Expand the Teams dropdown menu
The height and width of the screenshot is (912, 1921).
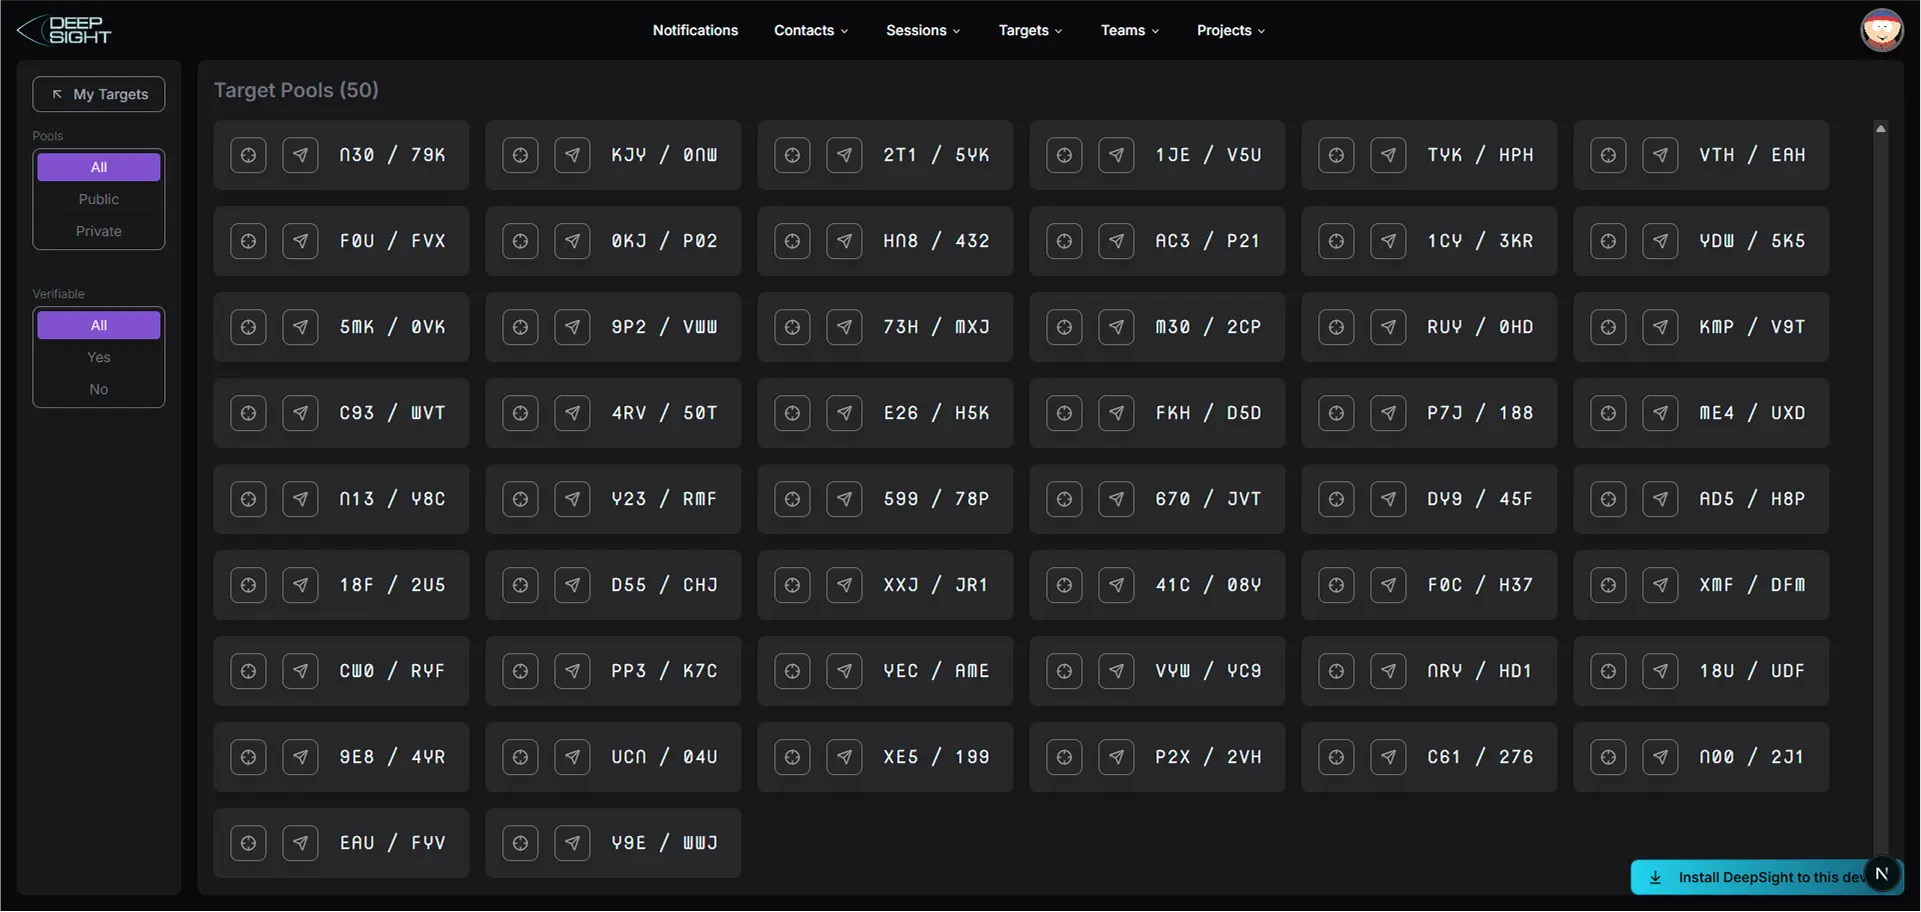[x=1130, y=30]
